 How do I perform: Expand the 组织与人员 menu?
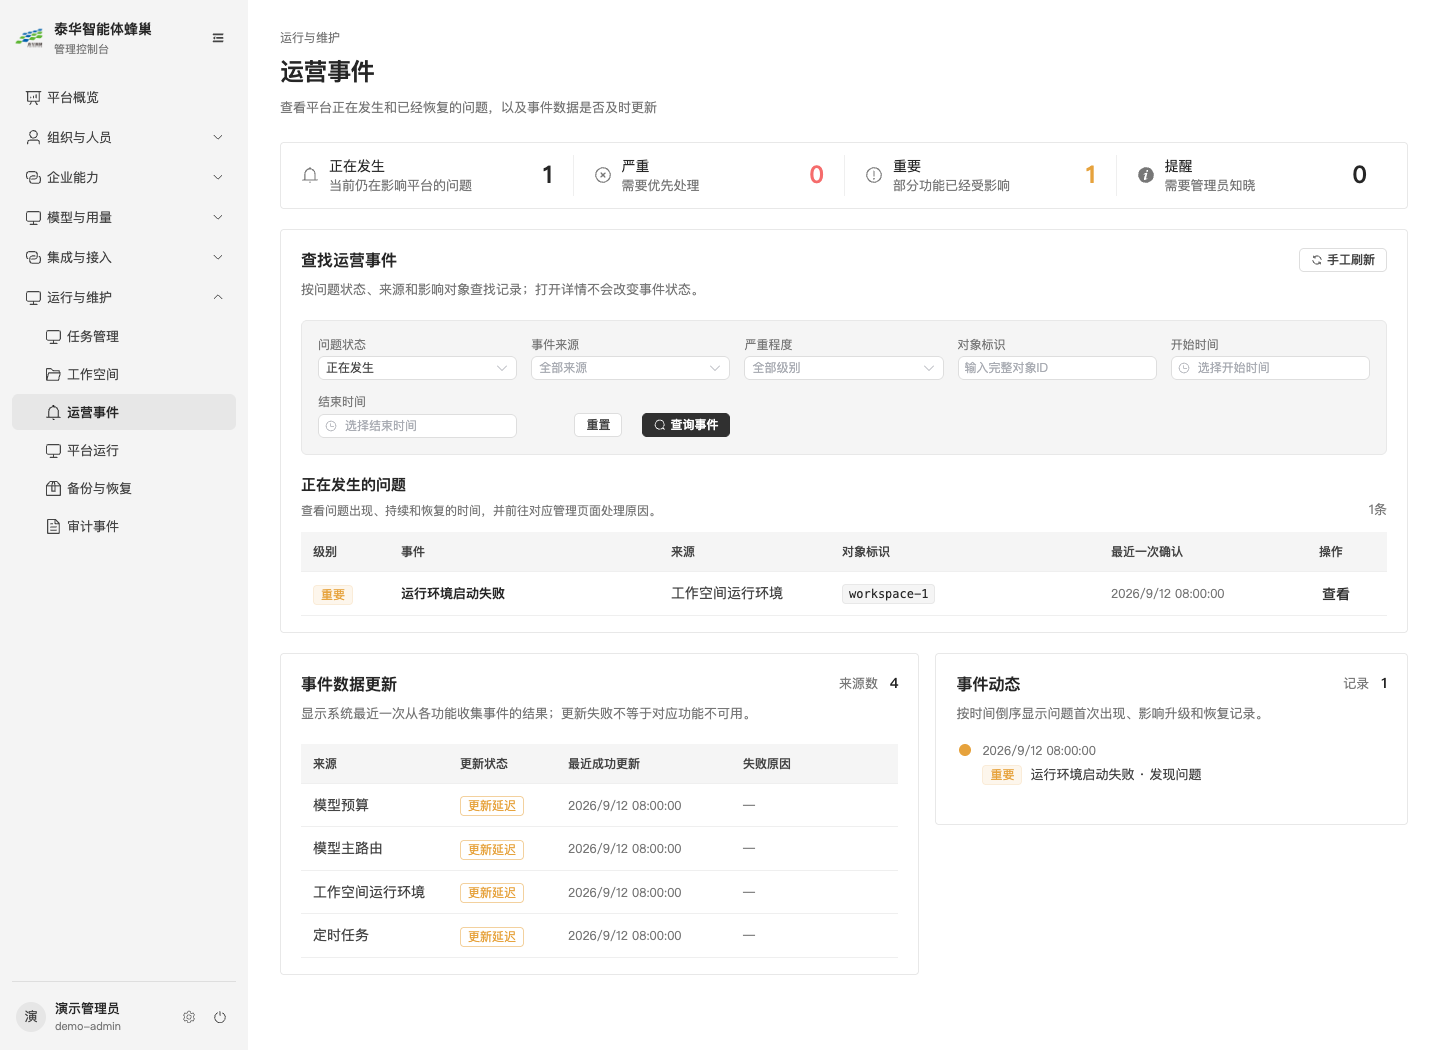pos(124,137)
